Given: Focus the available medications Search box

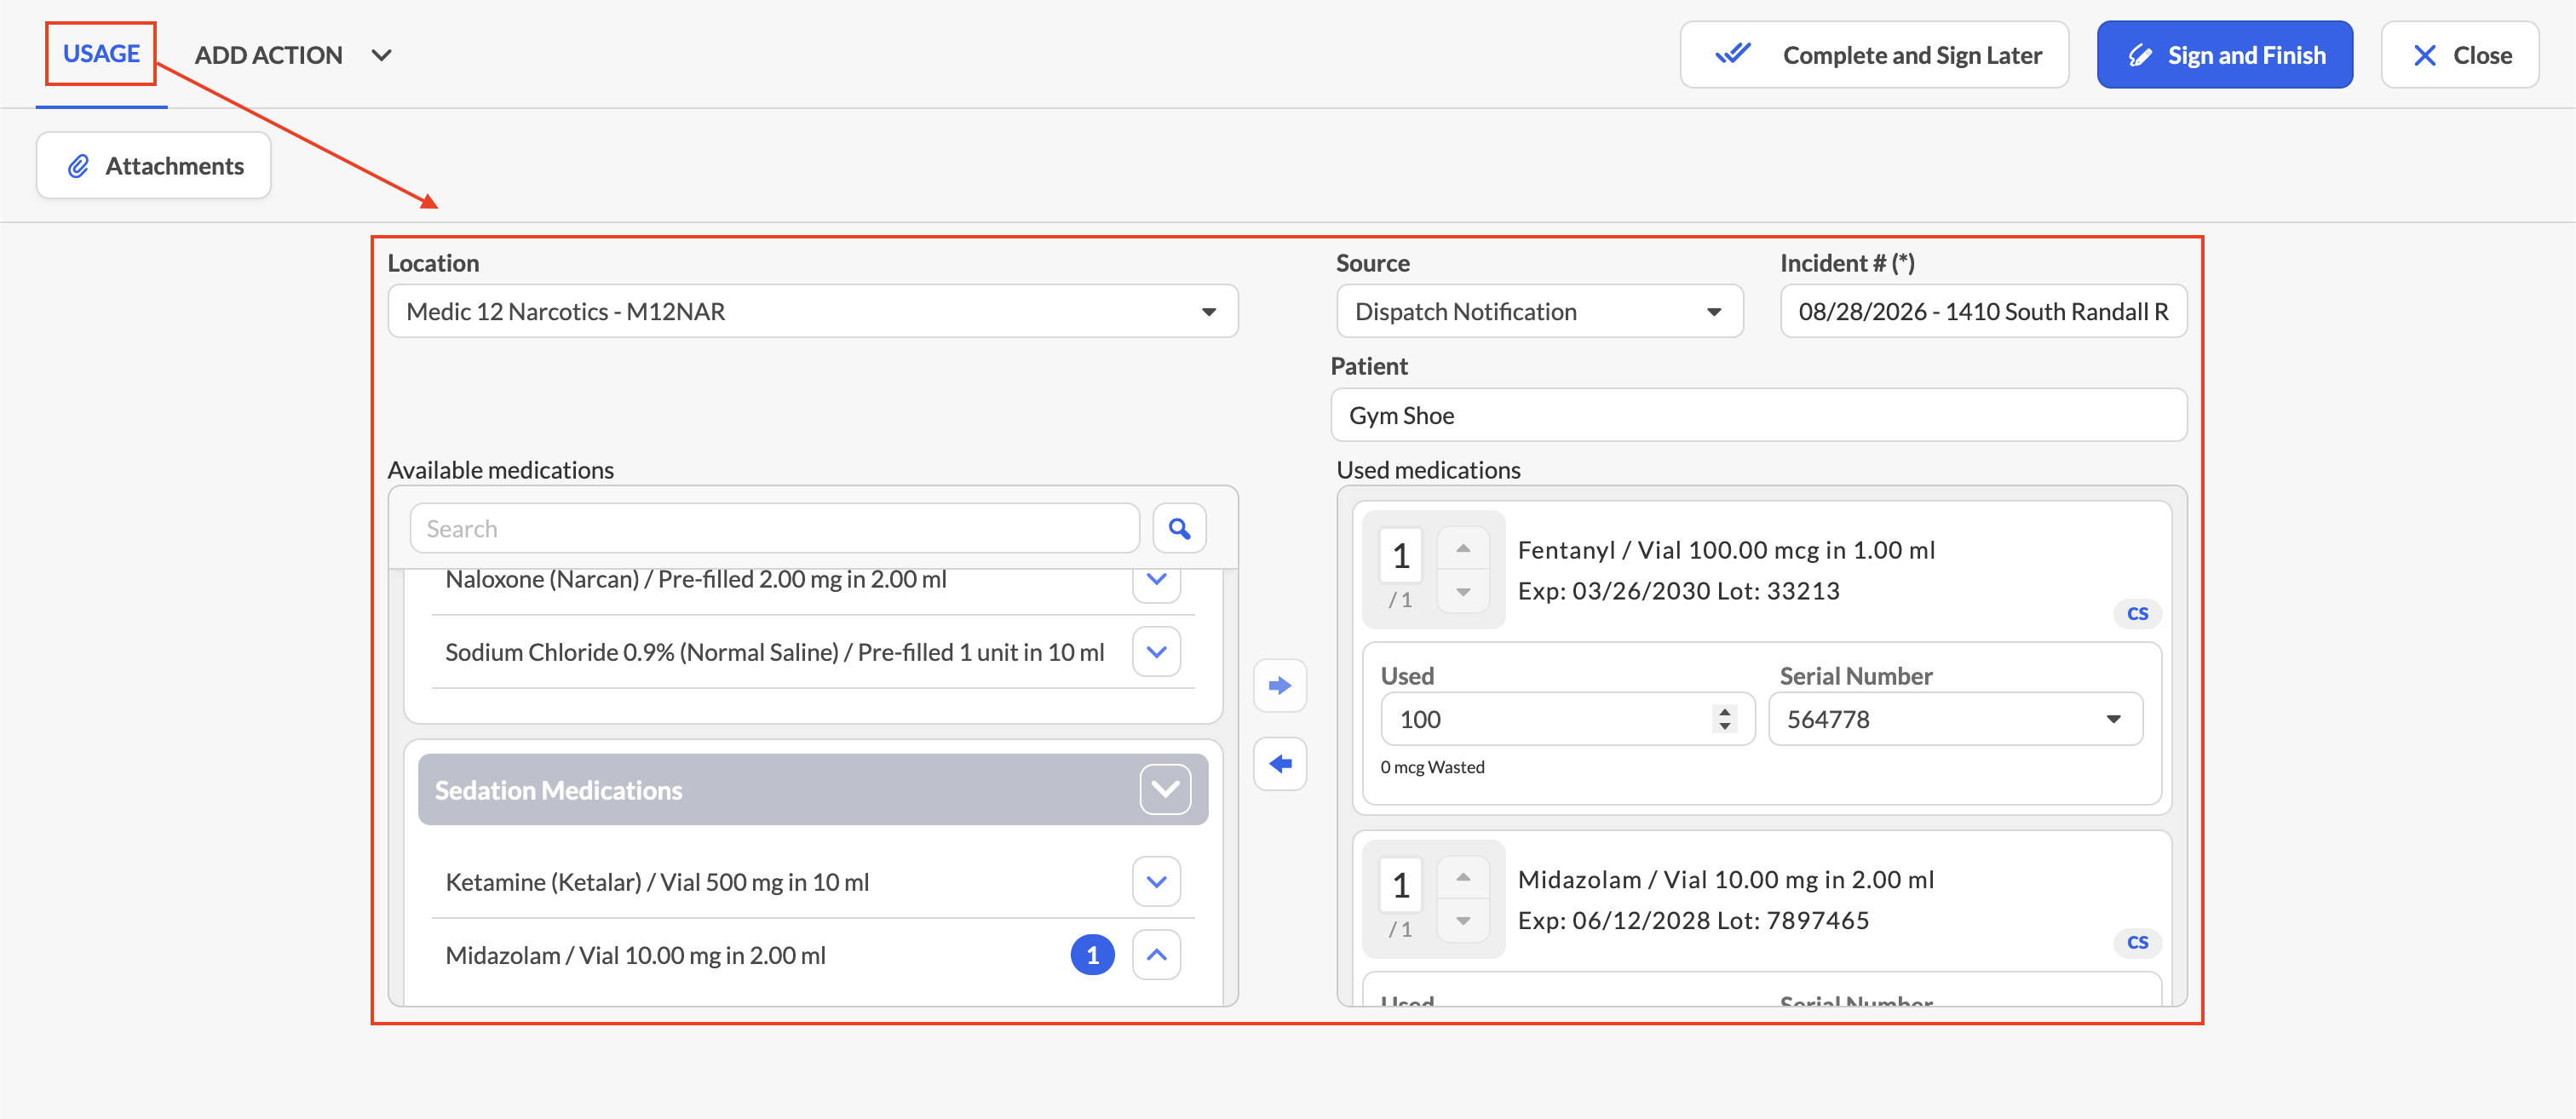Looking at the screenshot, I should tap(774, 528).
